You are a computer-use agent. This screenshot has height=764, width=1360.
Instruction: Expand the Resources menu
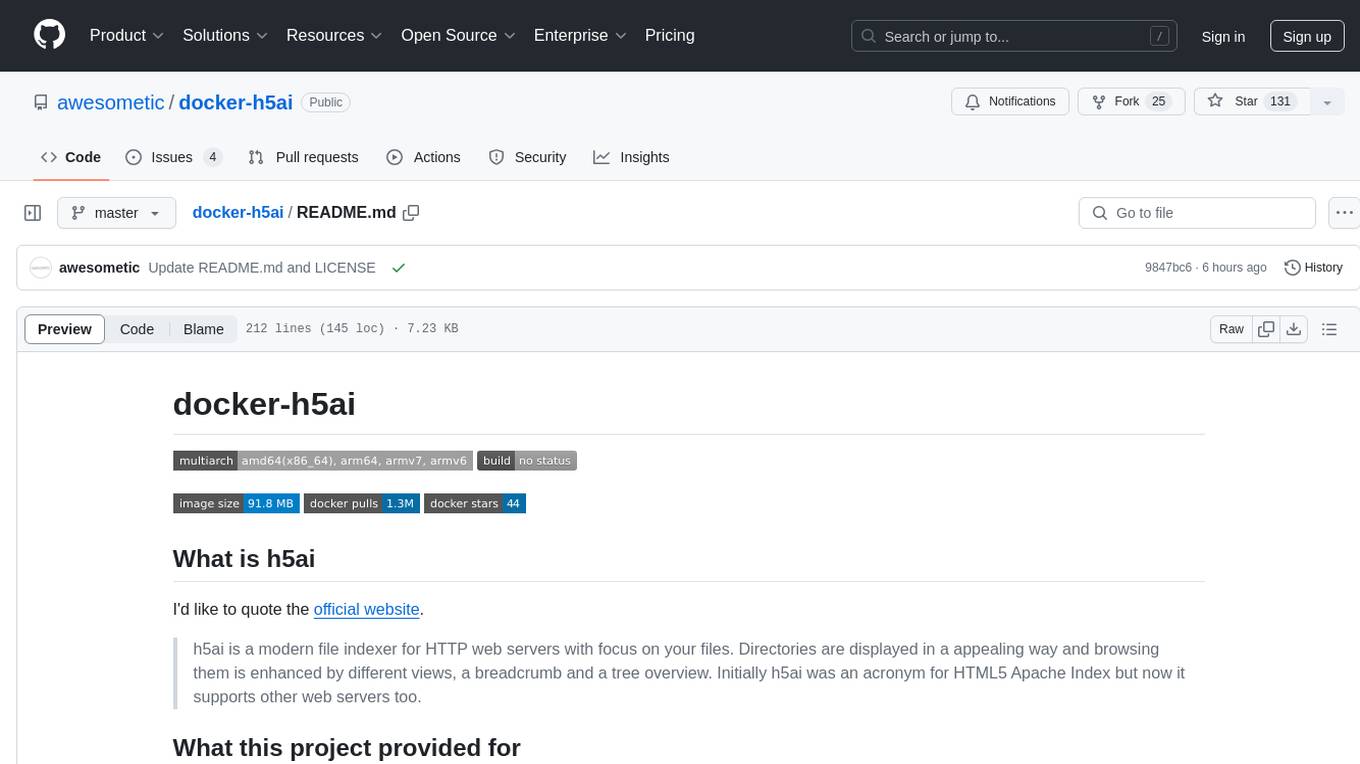(335, 35)
